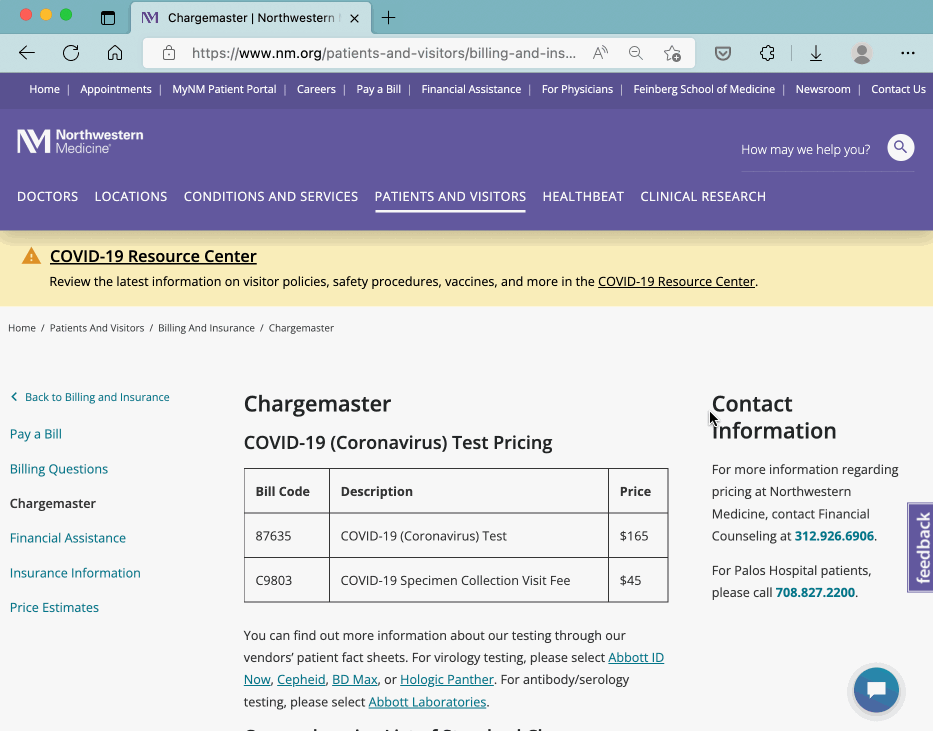This screenshot has height=731, width=933.
Task: Open the browser Settings and more menu
Action: point(907,53)
